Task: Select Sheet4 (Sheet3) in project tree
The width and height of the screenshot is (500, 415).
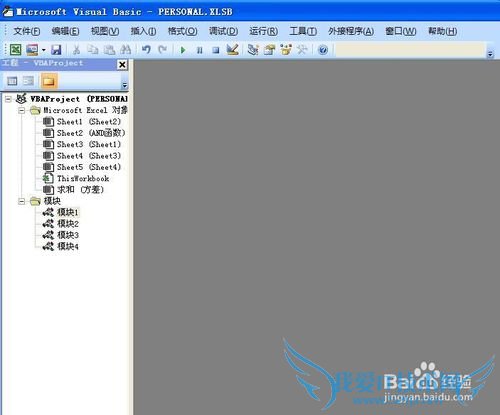Action: point(89,156)
